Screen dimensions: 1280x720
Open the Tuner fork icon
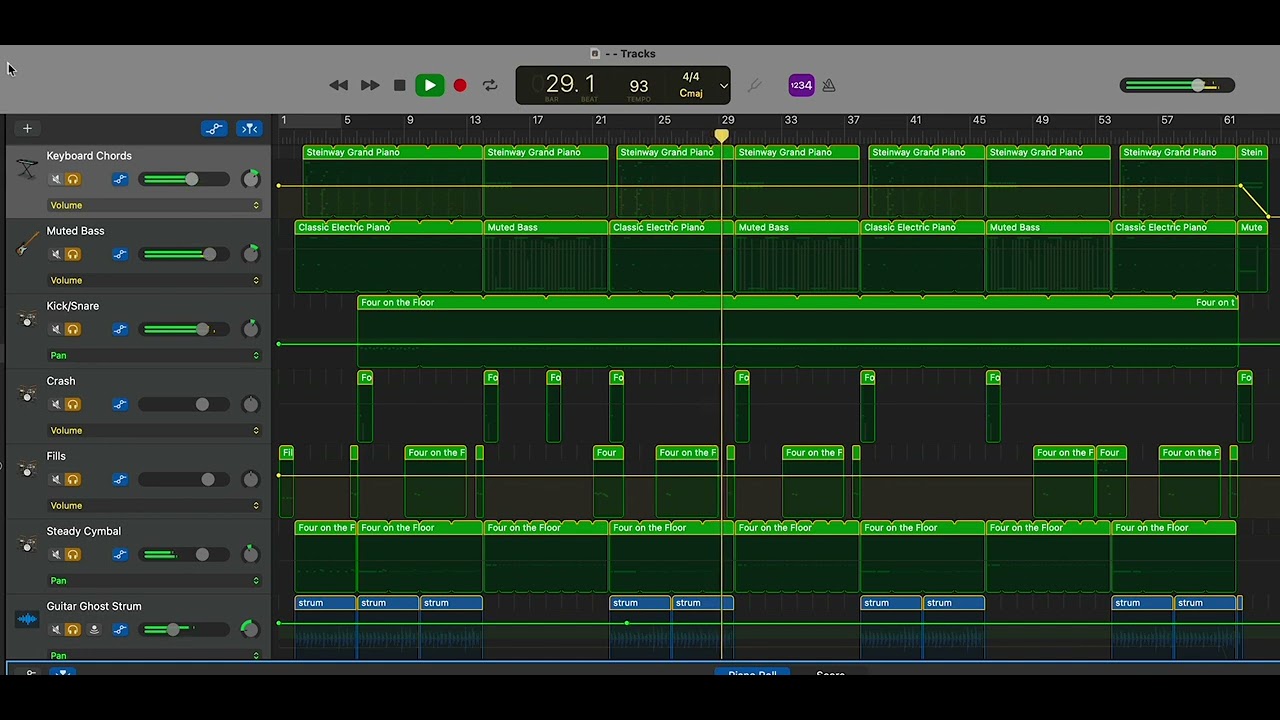[x=754, y=86]
